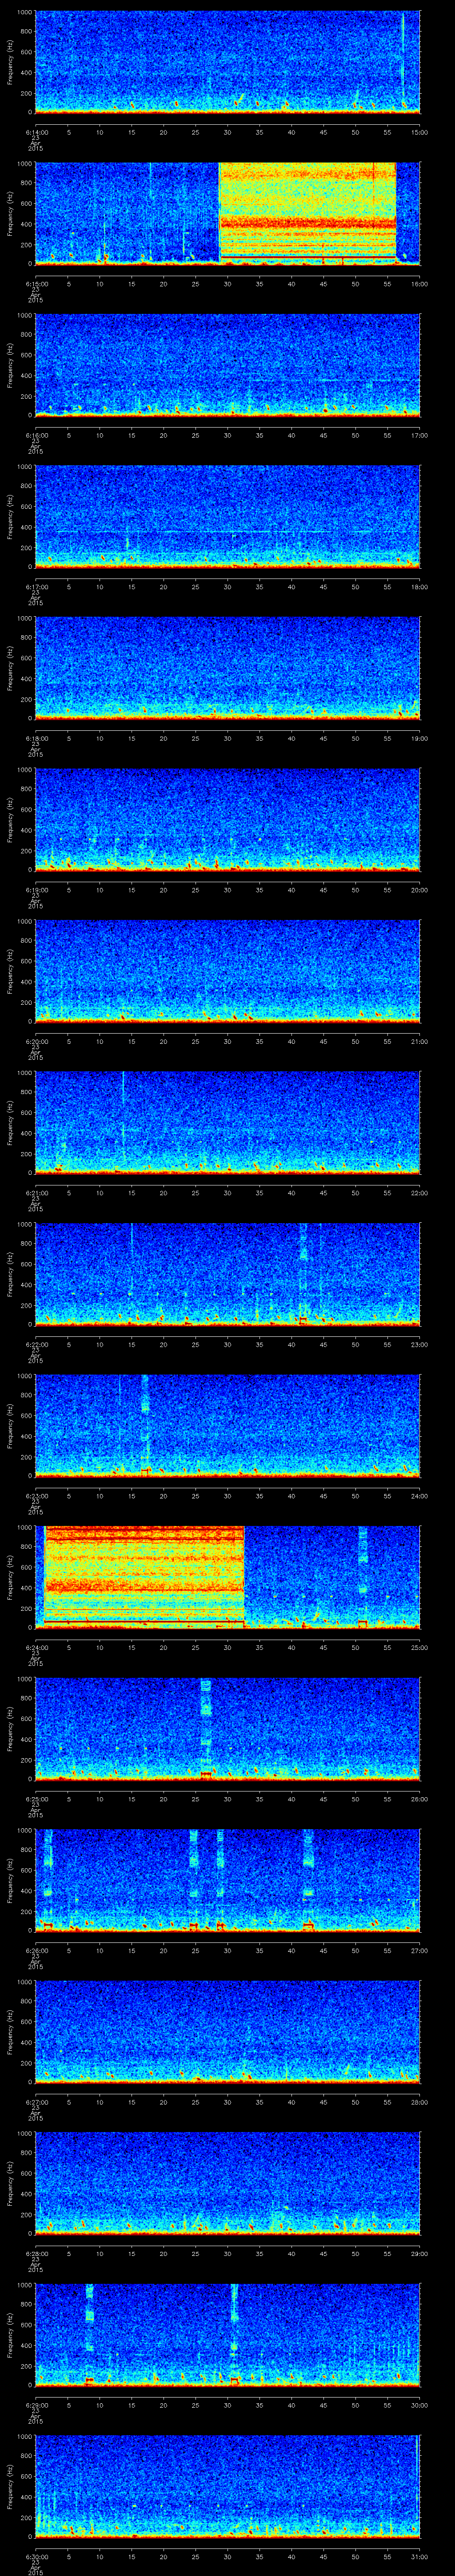Click the '6:21:00' start time label

point(36,1192)
